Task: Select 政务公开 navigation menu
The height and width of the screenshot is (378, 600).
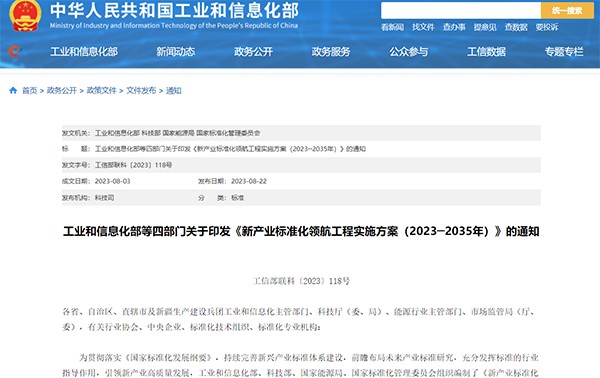Action: (253, 52)
